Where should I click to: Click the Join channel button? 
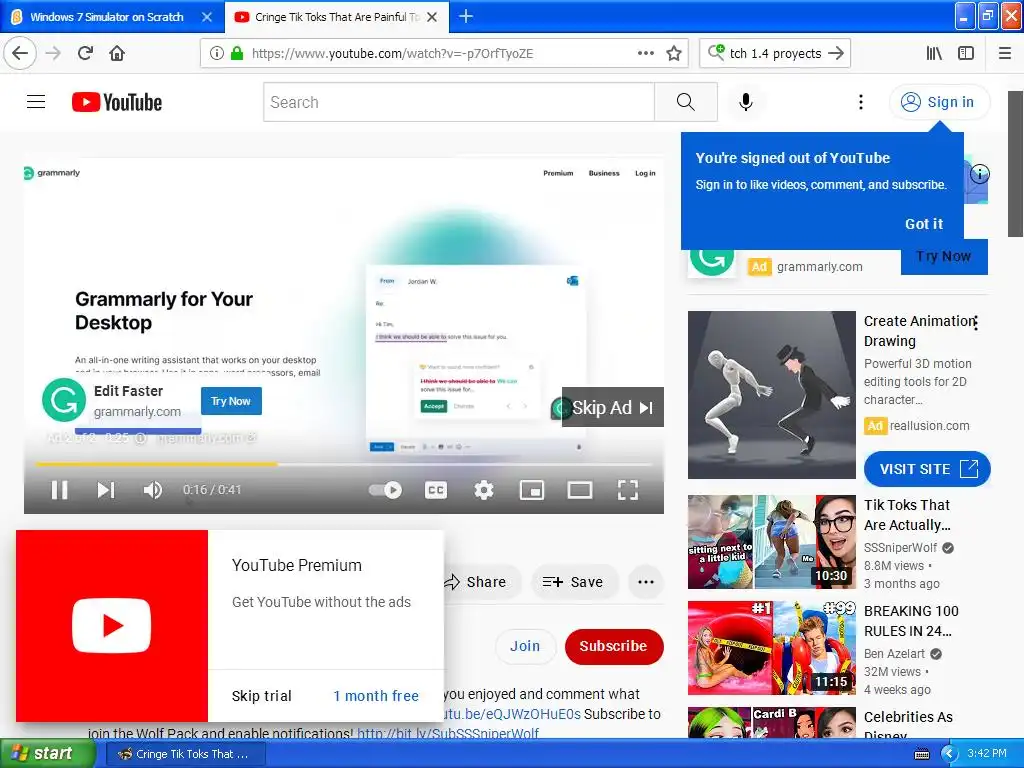[525, 646]
